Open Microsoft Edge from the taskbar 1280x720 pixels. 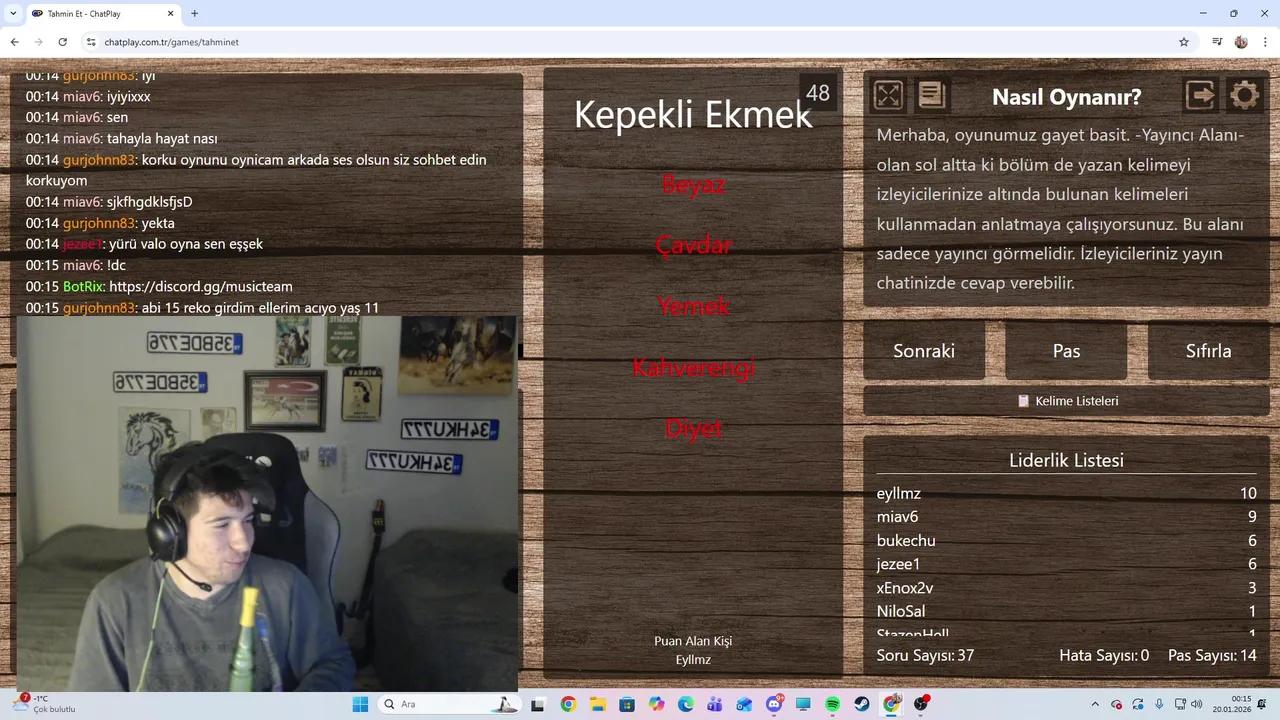point(686,704)
